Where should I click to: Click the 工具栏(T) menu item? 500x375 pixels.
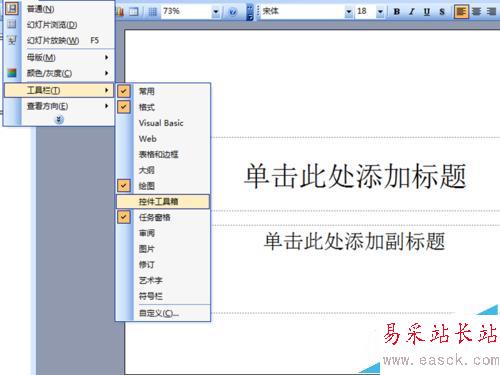(x=59, y=90)
